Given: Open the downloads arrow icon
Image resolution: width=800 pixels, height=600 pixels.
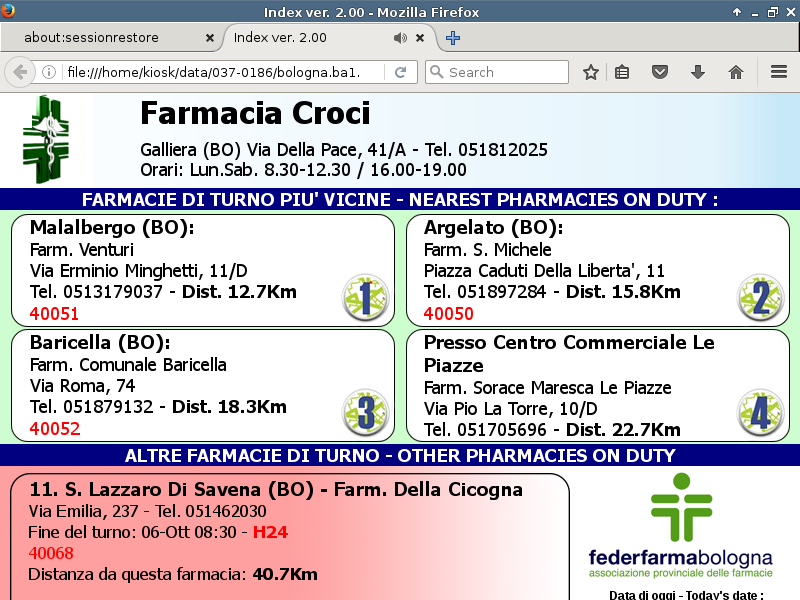Looking at the screenshot, I should 698,72.
